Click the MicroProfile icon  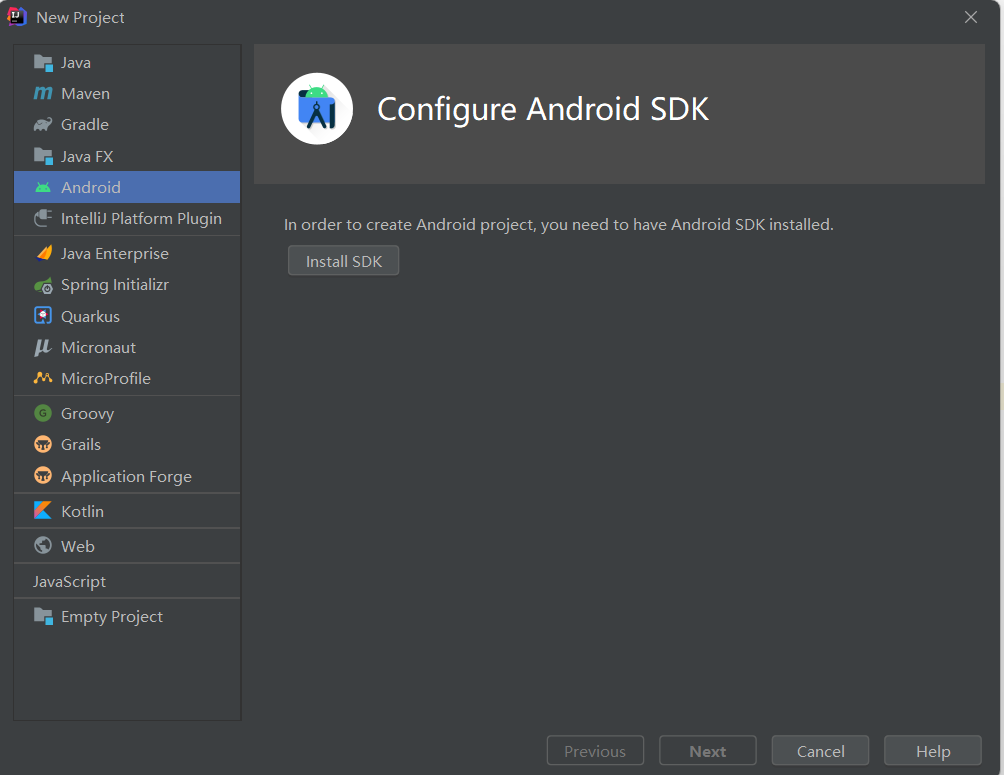point(43,379)
